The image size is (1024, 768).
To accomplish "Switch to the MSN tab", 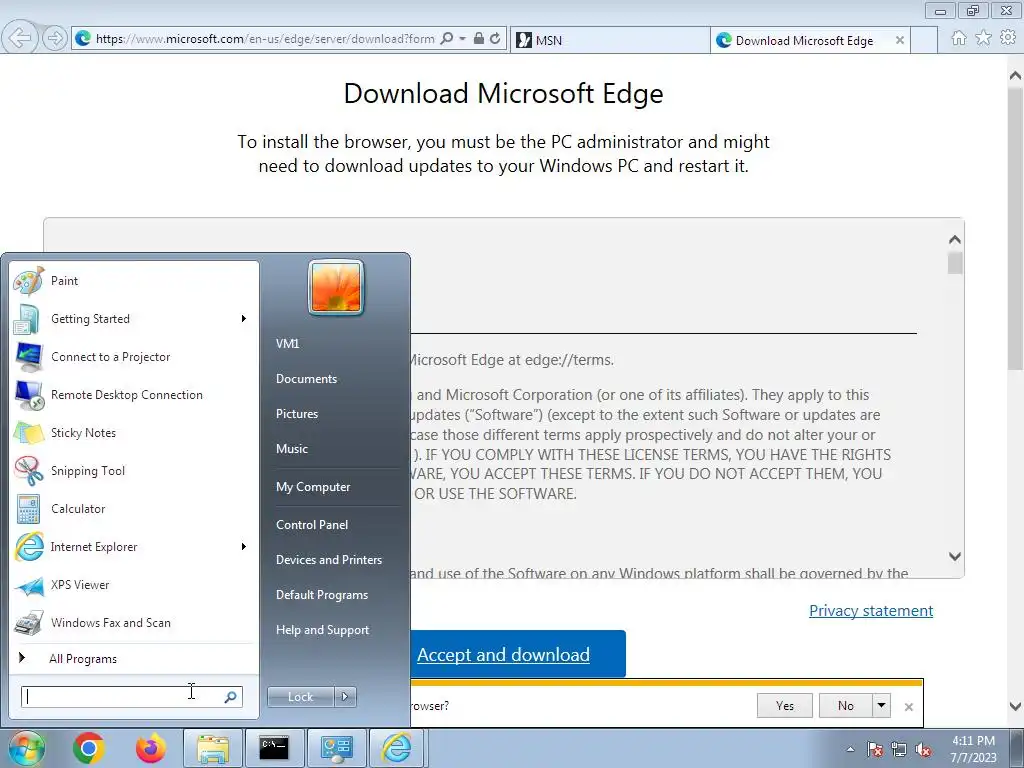I will (610, 40).
